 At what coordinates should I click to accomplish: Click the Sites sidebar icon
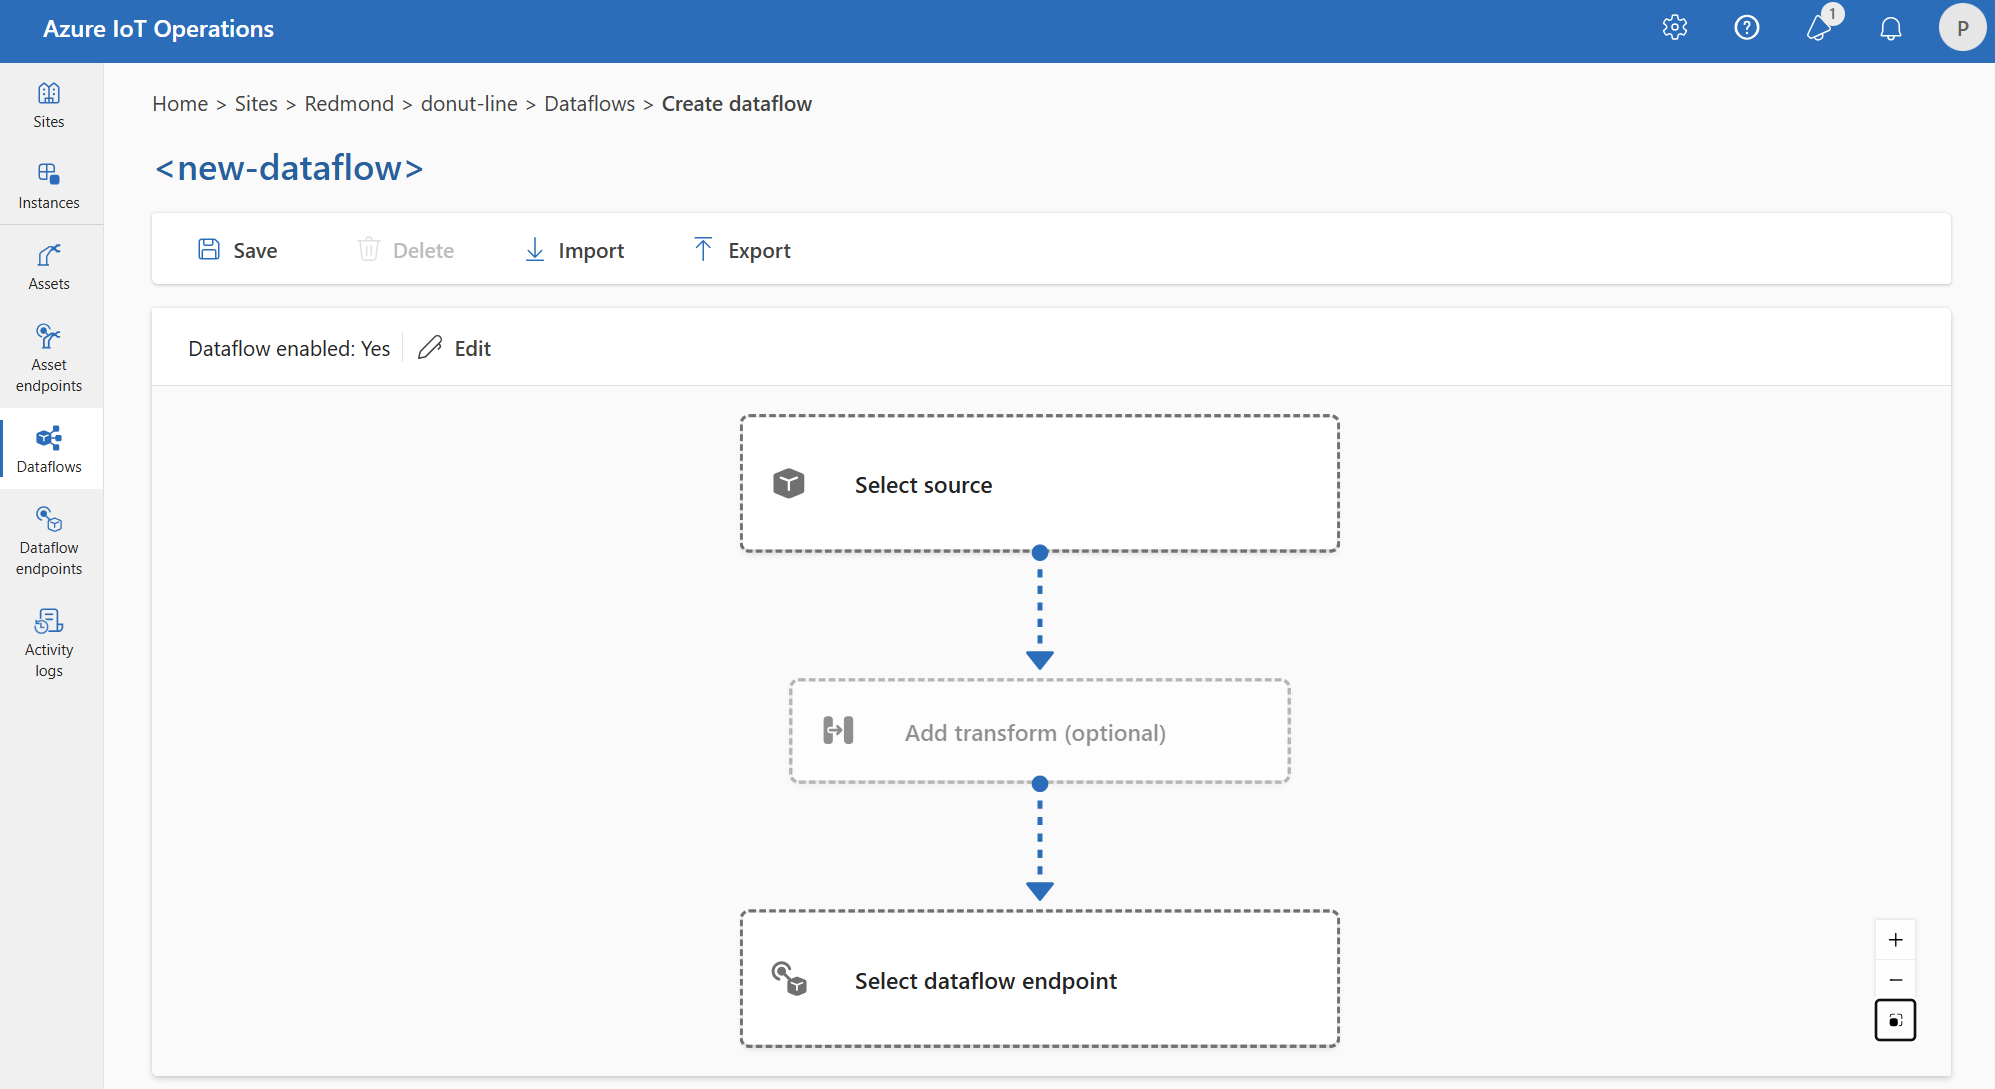[x=48, y=107]
